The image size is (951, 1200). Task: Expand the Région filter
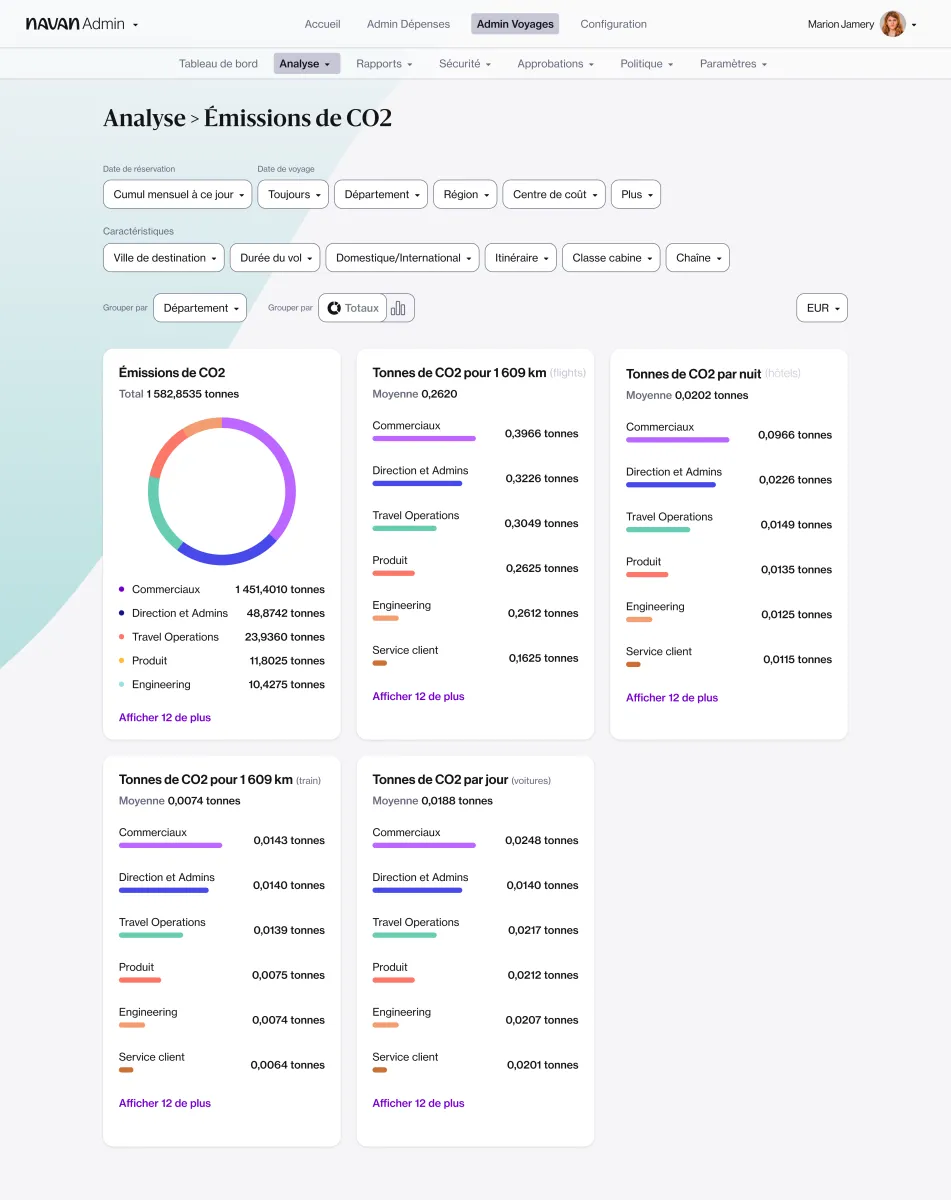(464, 194)
